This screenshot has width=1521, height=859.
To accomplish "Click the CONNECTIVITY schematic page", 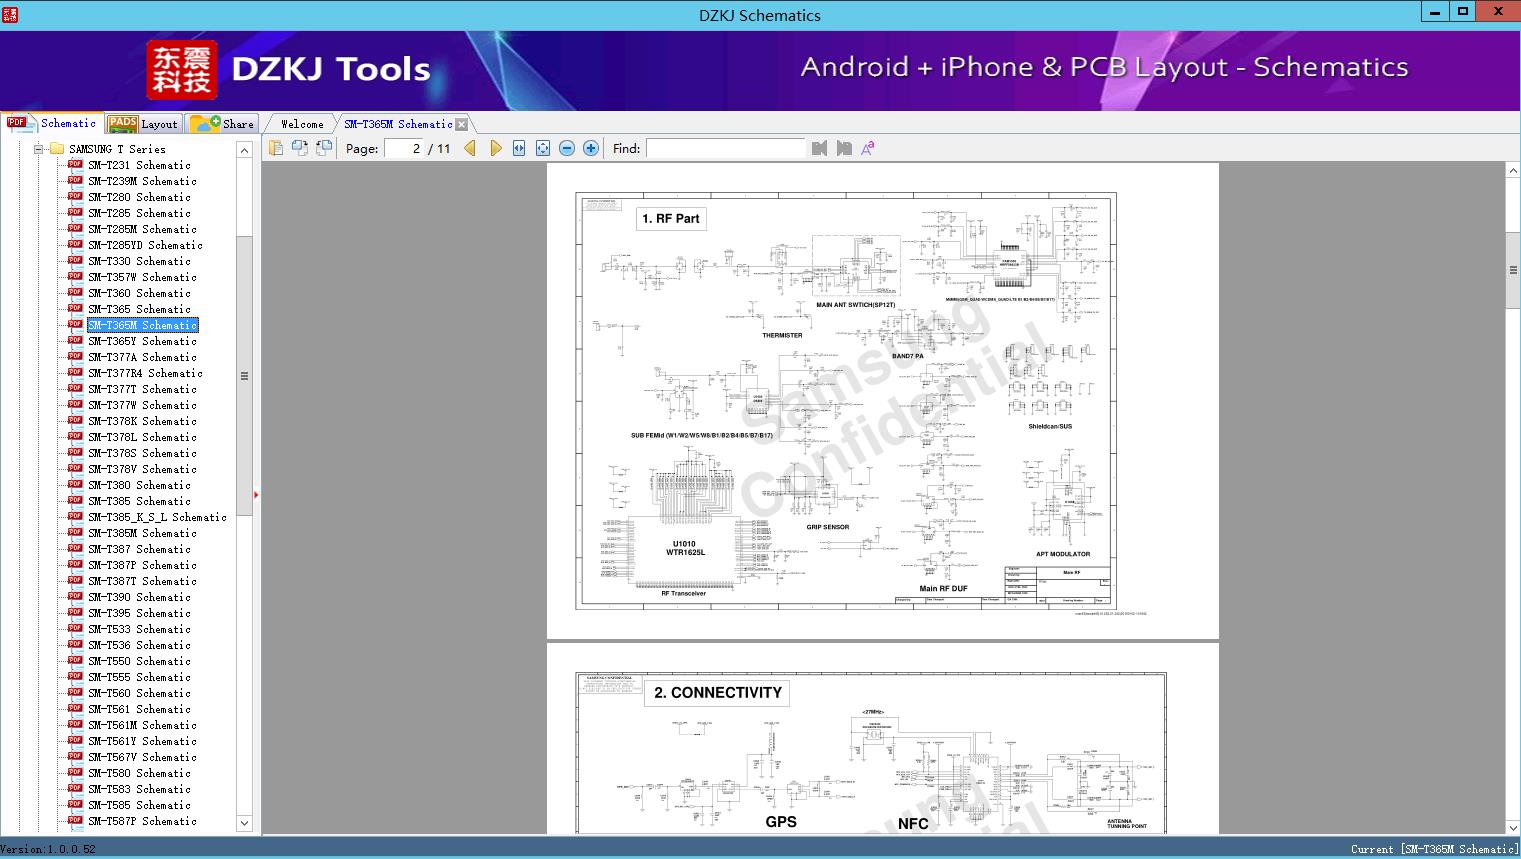I will (883, 739).
